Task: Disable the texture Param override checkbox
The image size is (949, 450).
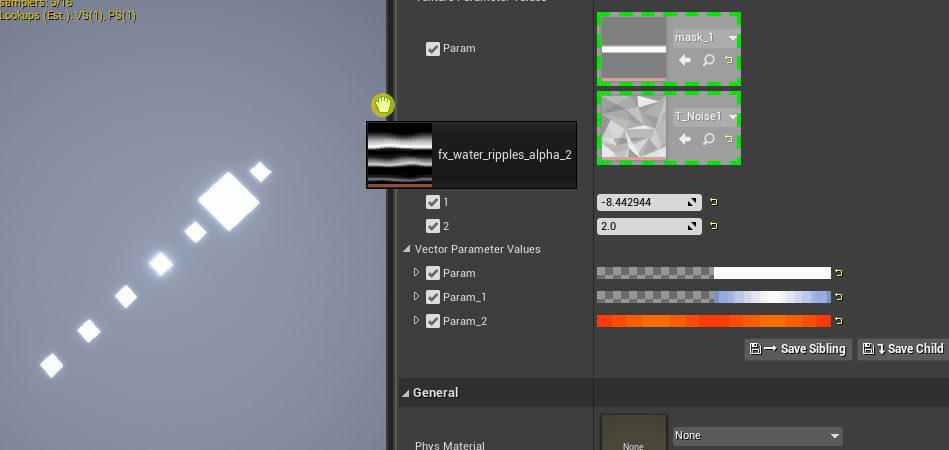Action: [433, 48]
